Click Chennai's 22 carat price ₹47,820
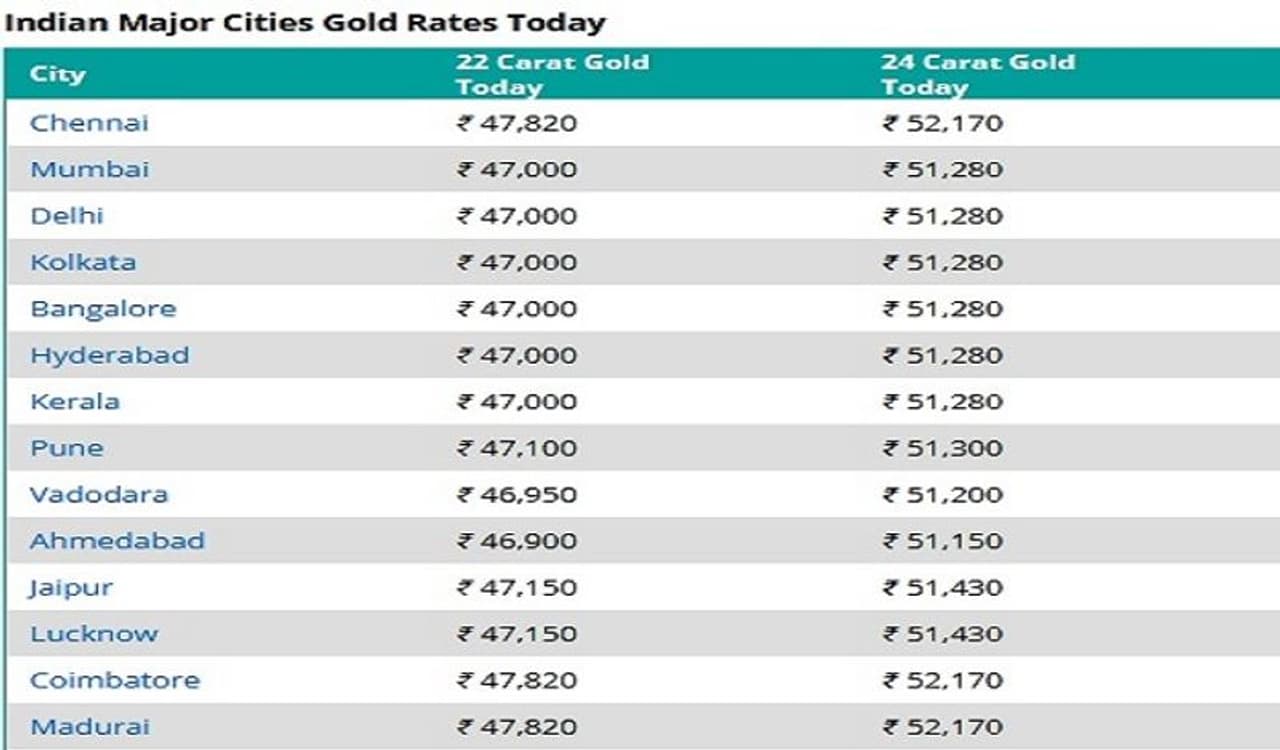The height and width of the screenshot is (750, 1280). click(517, 123)
